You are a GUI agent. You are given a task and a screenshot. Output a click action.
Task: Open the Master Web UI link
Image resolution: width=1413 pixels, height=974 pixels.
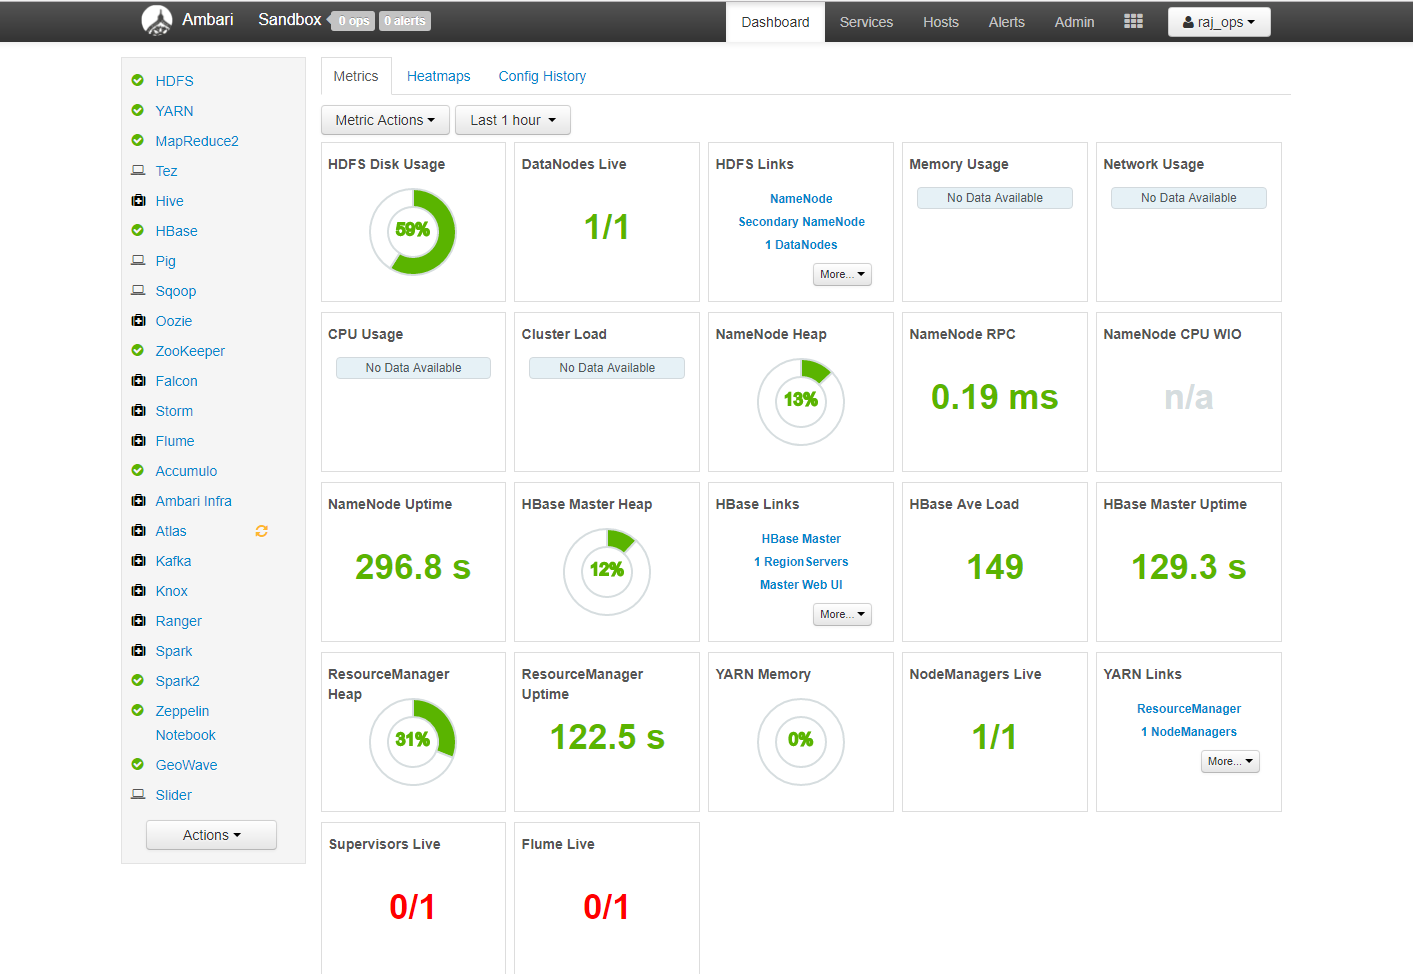click(x=801, y=585)
